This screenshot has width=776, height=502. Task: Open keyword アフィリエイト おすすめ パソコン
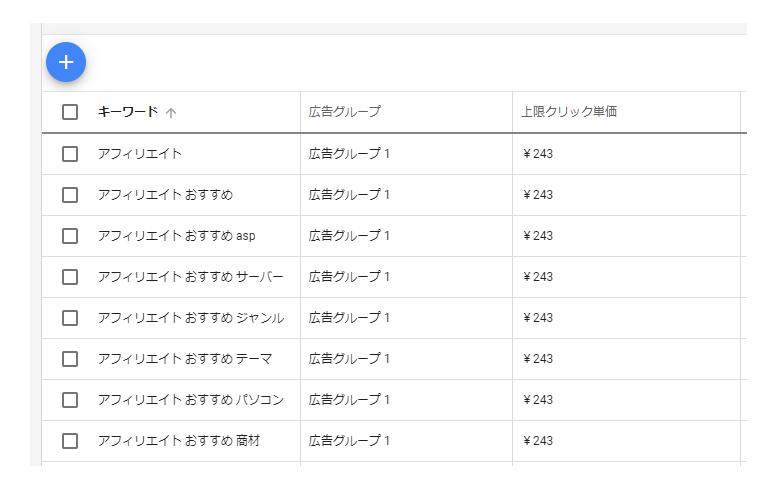(191, 400)
